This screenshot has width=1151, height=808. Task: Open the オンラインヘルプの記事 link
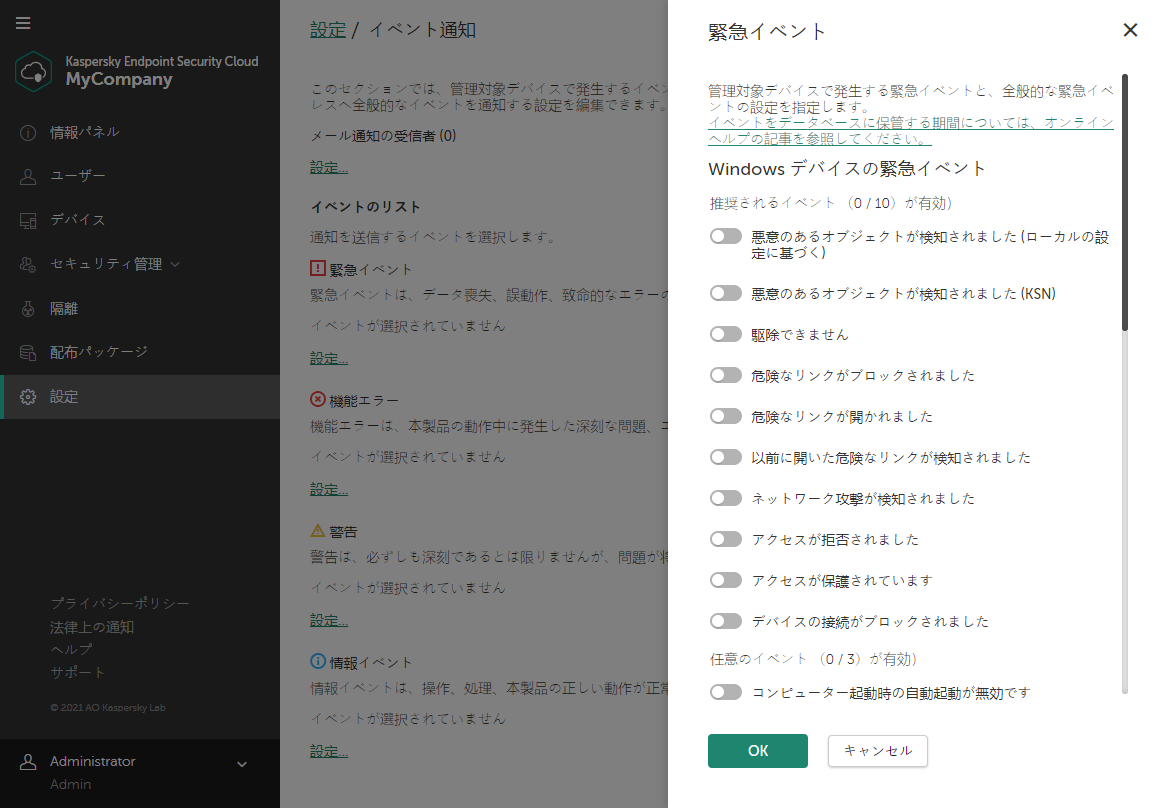pyautogui.click(x=910, y=130)
